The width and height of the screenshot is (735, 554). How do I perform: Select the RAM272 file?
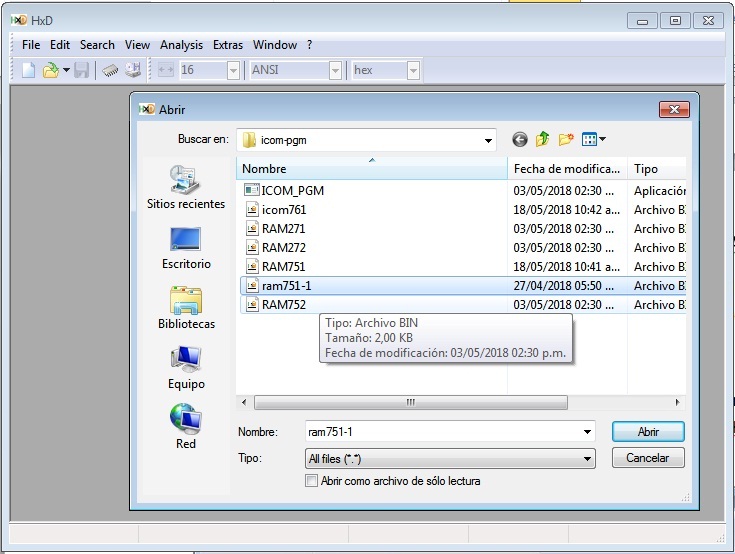(x=284, y=247)
